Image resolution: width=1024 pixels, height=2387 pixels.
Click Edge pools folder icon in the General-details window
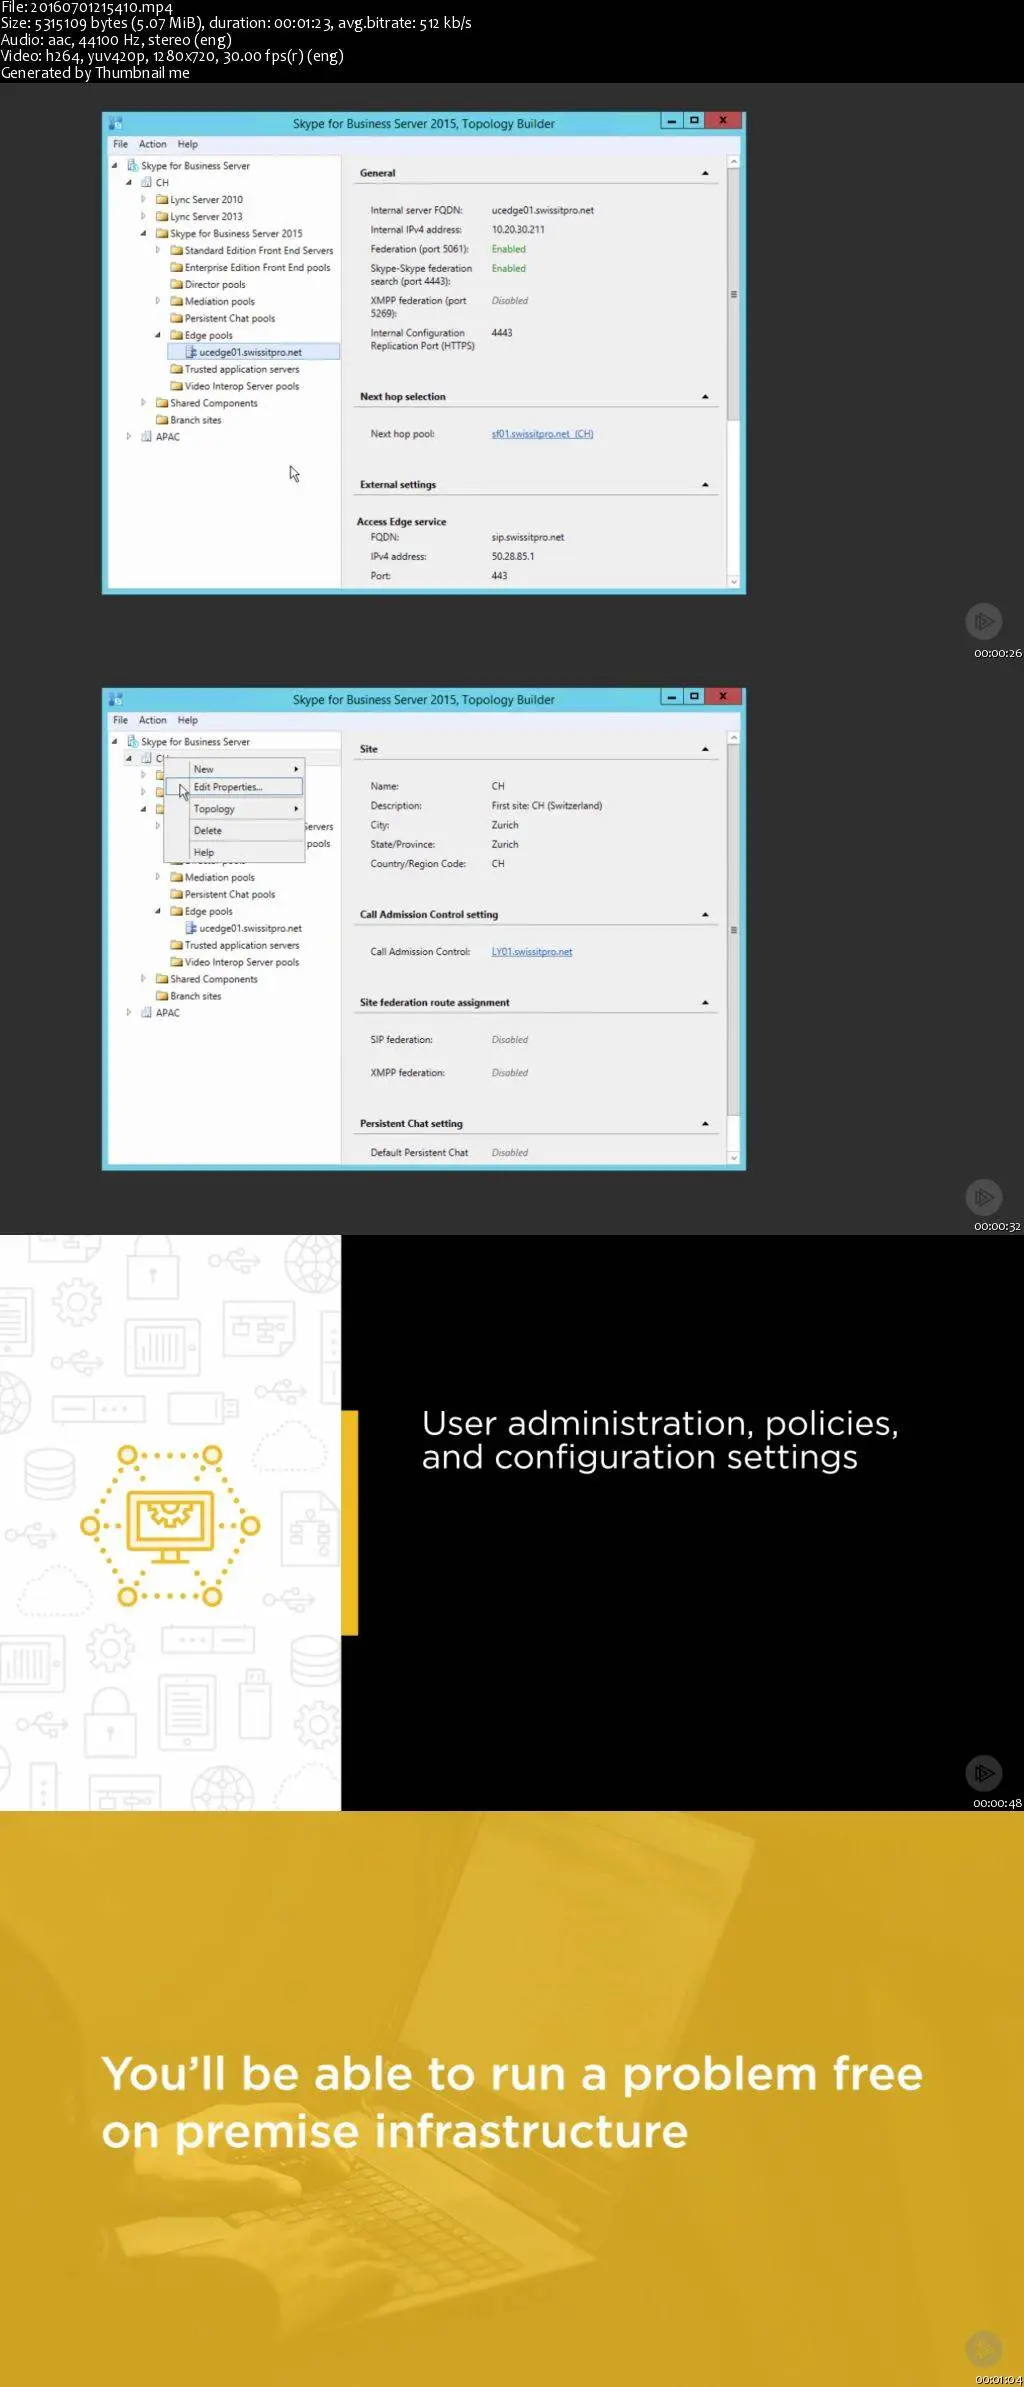click(176, 336)
